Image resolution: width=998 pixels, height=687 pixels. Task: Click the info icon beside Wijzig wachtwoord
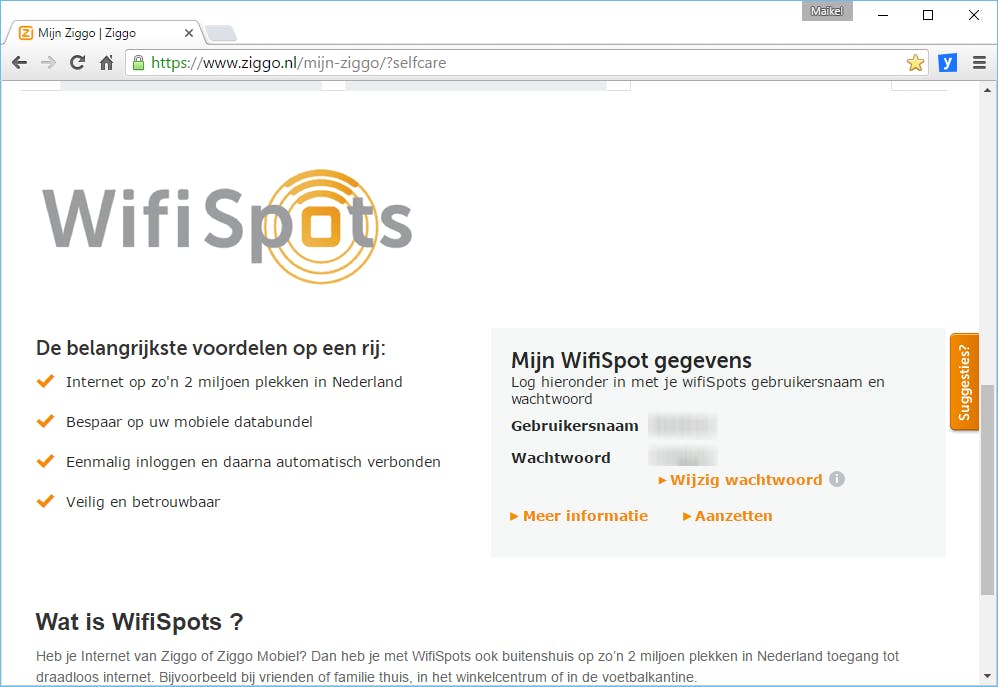(837, 479)
